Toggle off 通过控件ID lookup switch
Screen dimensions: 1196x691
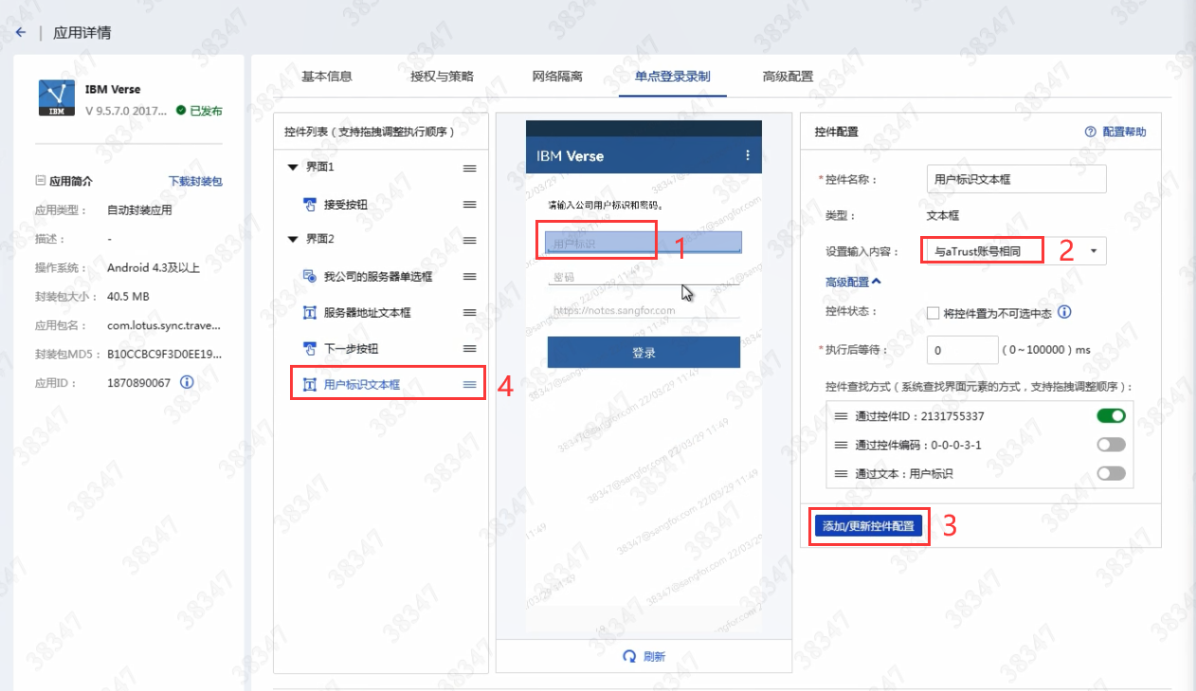point(1111,416)
